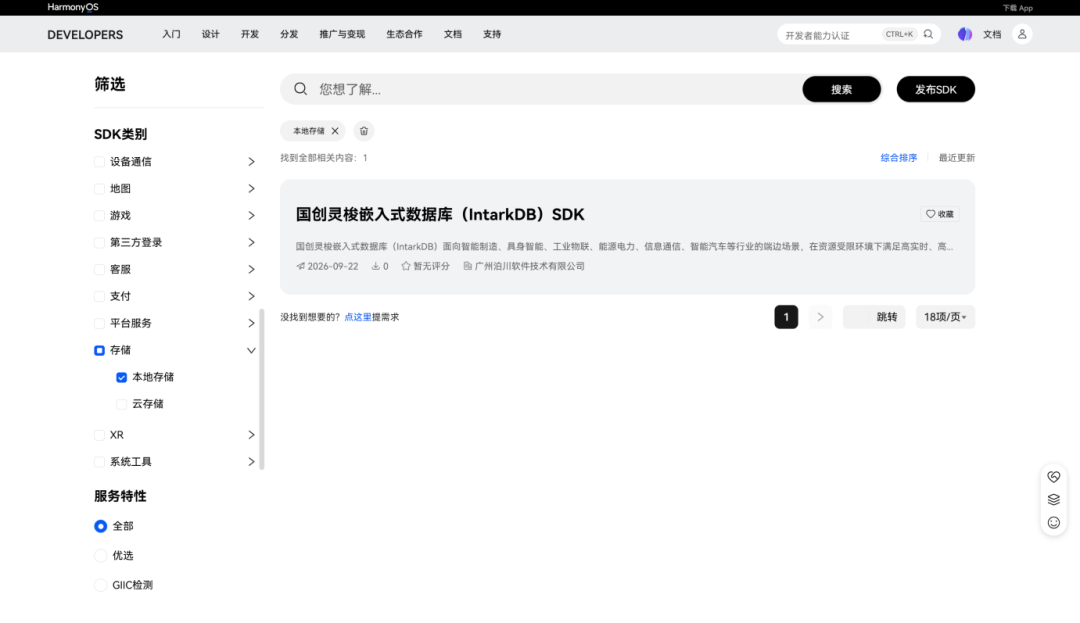Screen dimensions: 1080x623
Task: Clear all filters with the trash icon
Action: point(364,131)
